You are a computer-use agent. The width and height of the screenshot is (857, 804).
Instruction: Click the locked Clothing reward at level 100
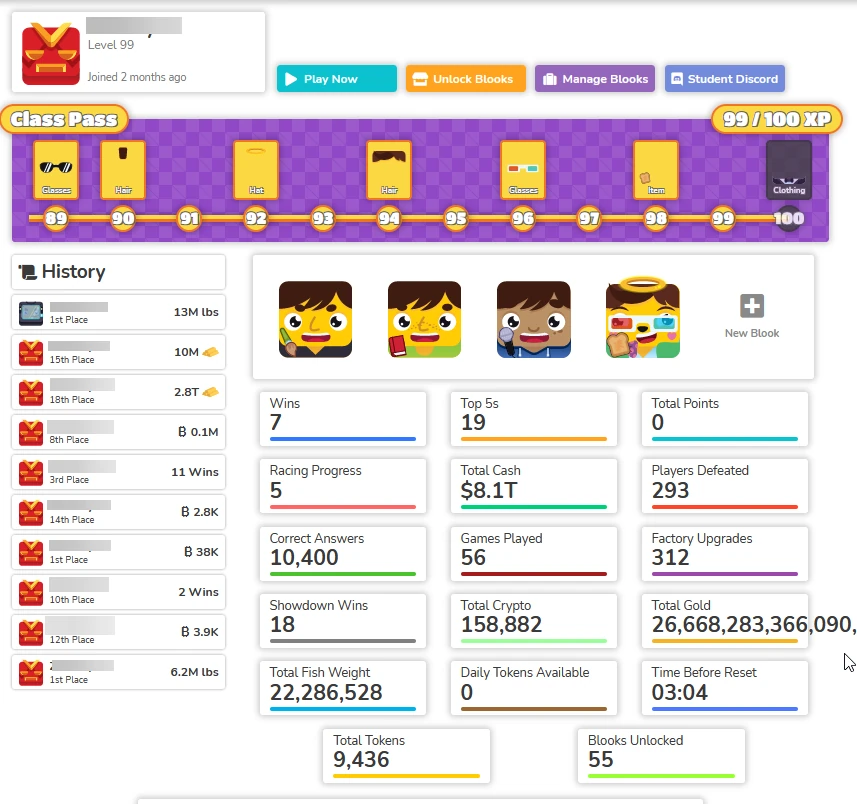pos(789,168)
